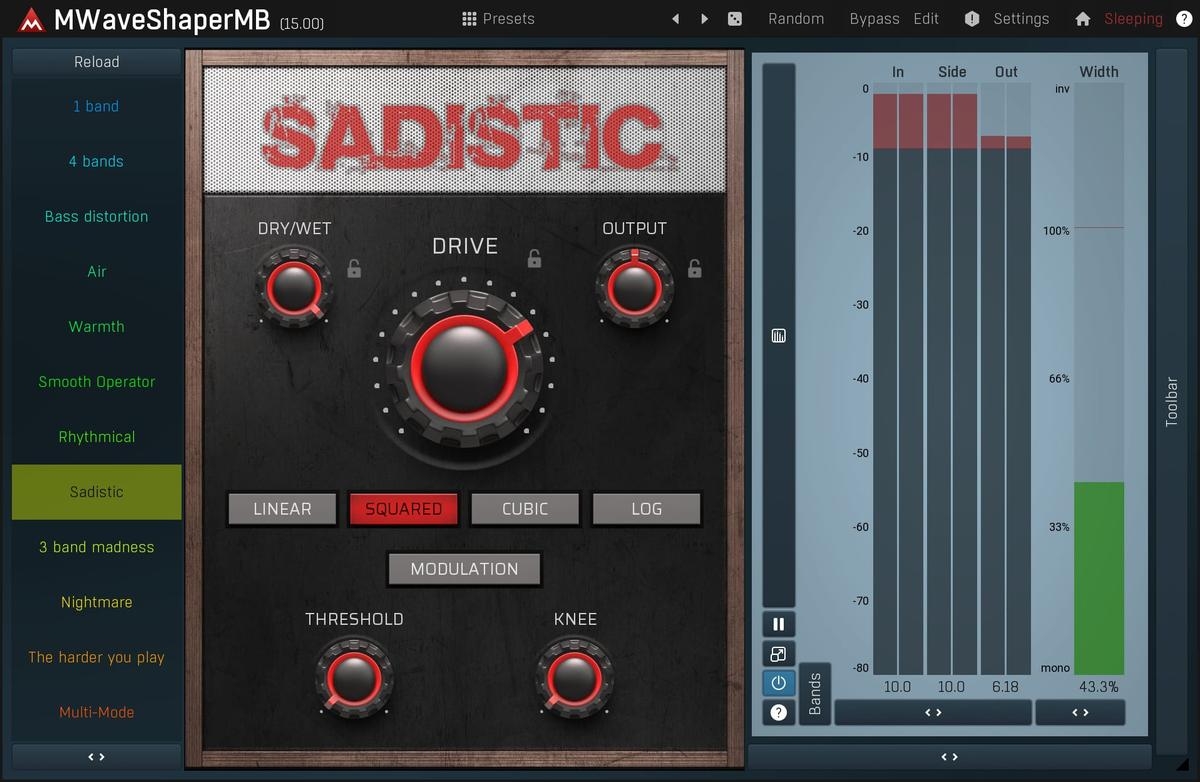Click the next preset arrow

(x=705, y=19)
